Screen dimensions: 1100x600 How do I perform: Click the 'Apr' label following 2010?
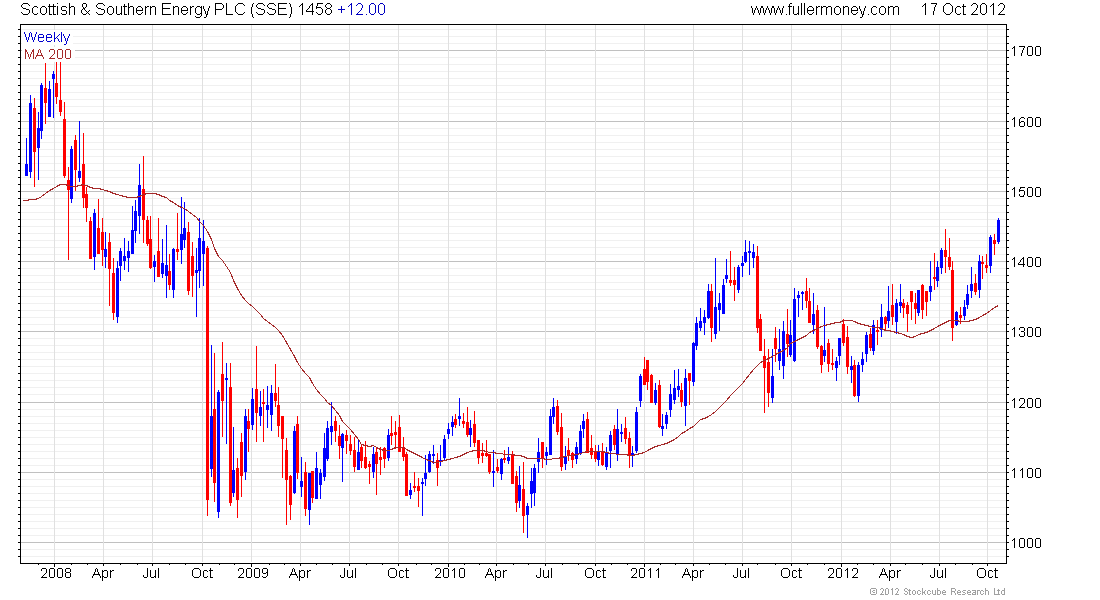(x=495, y=574)
